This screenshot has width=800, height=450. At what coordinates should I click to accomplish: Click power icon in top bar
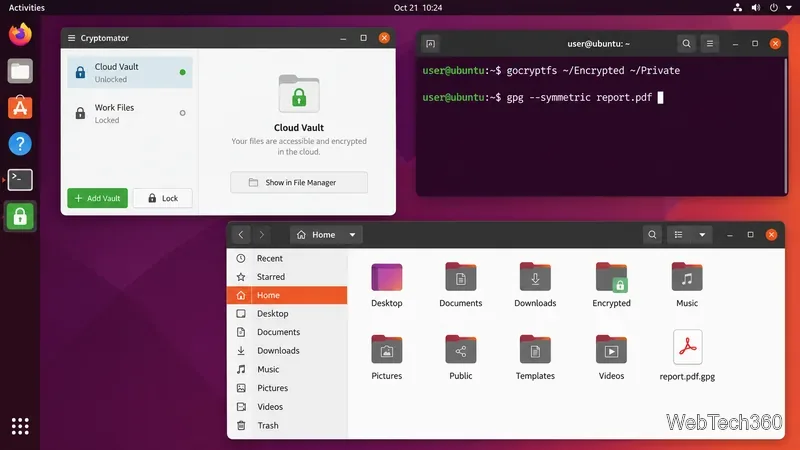pos(774,8)
